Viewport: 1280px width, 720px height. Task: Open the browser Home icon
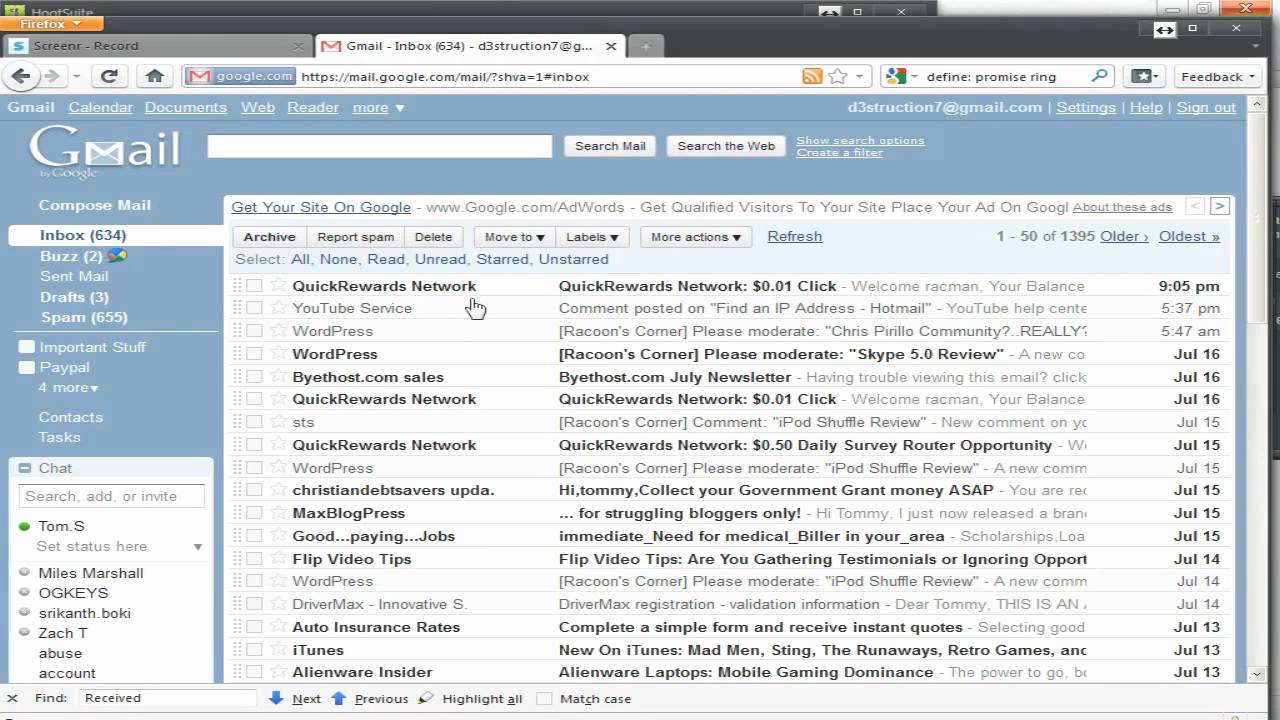coord(154,76)
